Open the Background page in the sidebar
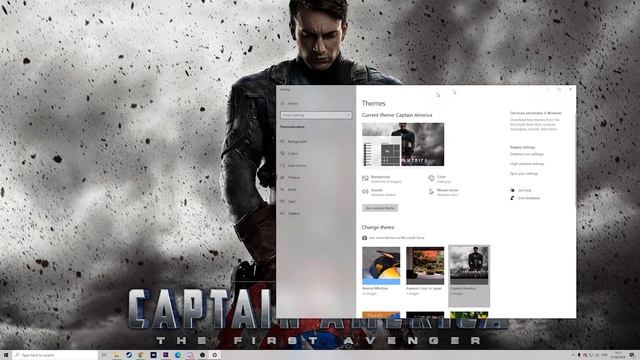Screen dimensions: 640x360 coord(294,142)
